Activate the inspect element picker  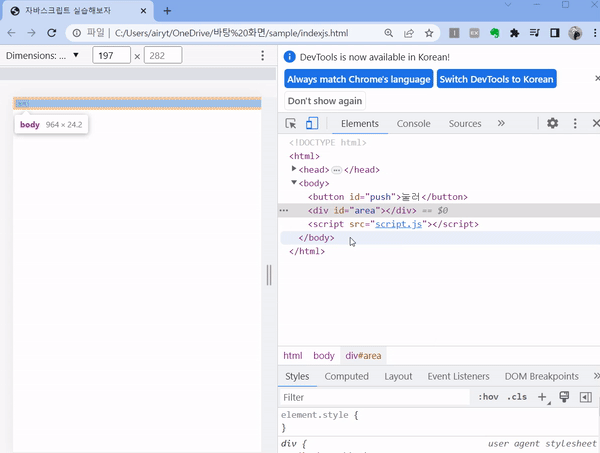tap(291, 123)
